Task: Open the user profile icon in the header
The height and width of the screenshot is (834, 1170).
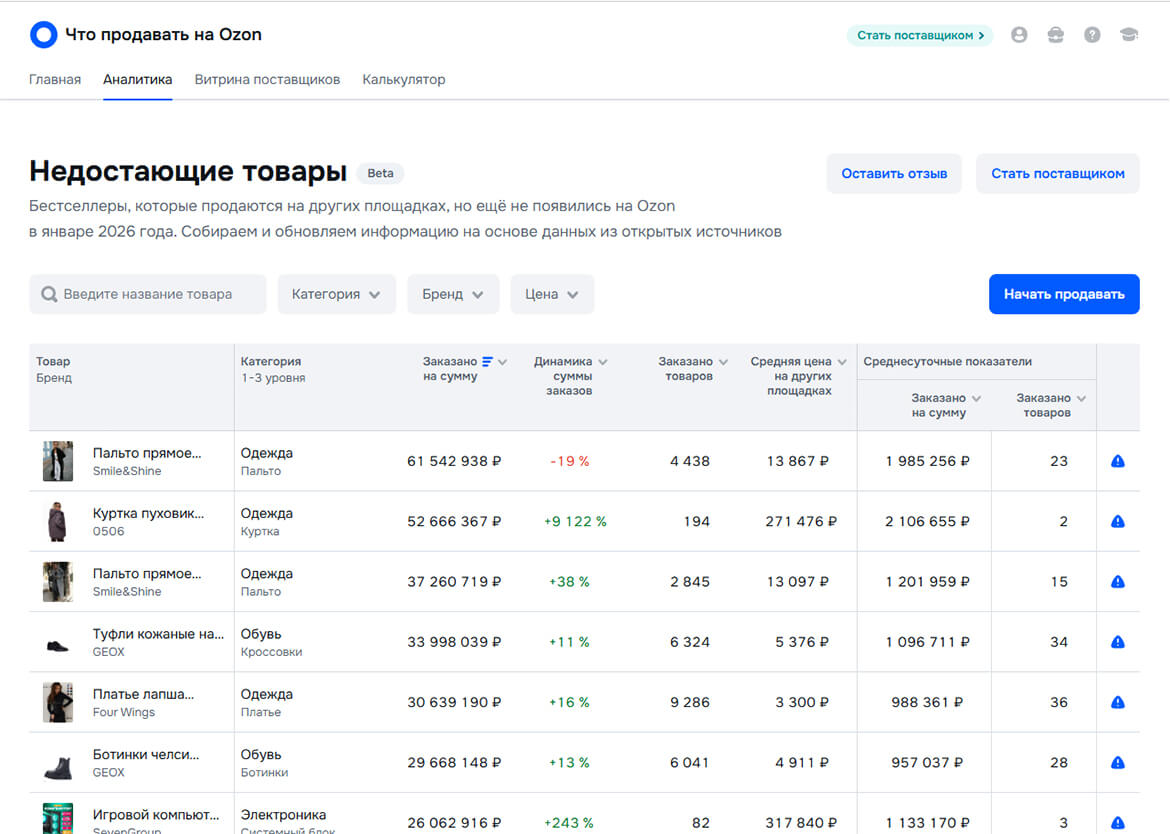Action: [1019, 34]
